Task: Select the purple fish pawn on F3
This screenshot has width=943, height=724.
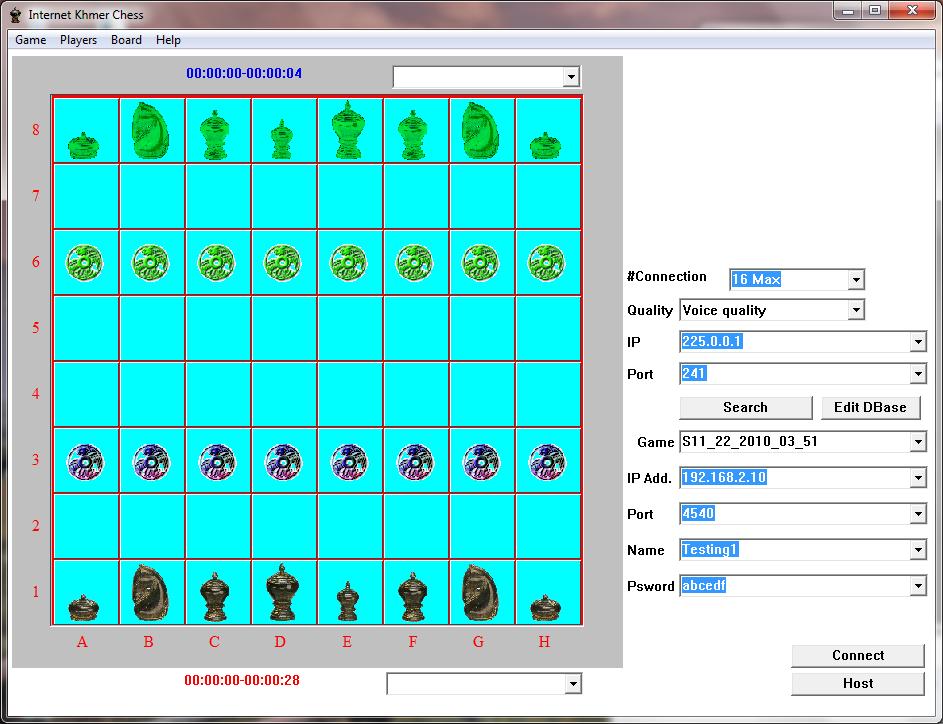Action: 414,462
